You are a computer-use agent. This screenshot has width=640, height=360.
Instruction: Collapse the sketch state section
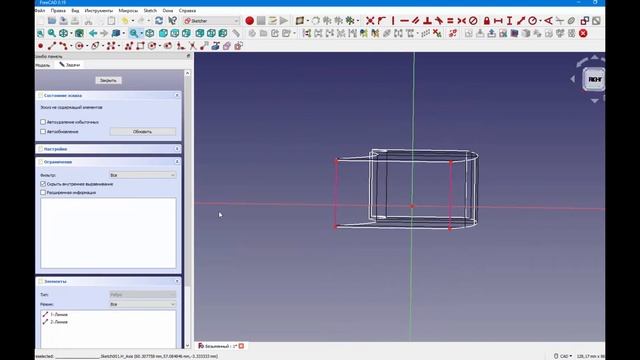click(177, 95)
